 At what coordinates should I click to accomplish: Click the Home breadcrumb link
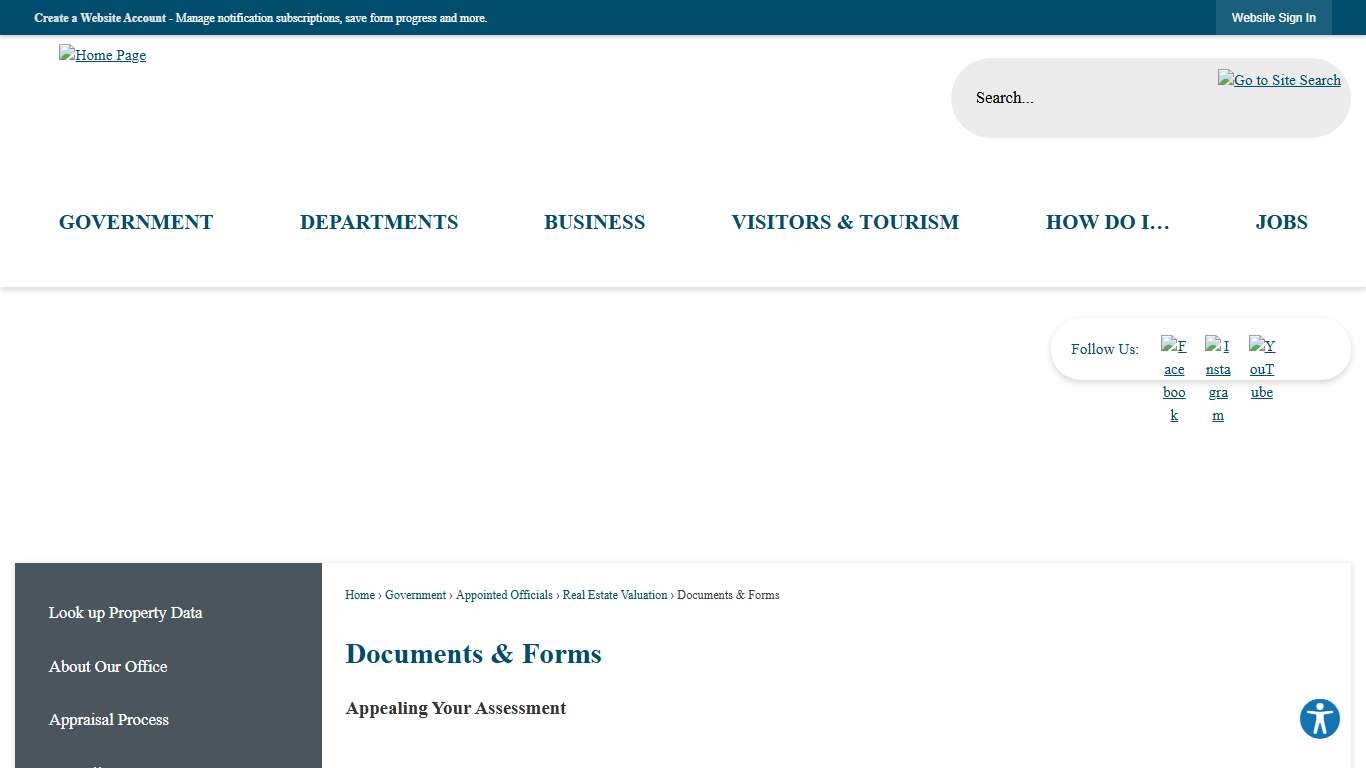pyautogui.click(x=359, y=595)
